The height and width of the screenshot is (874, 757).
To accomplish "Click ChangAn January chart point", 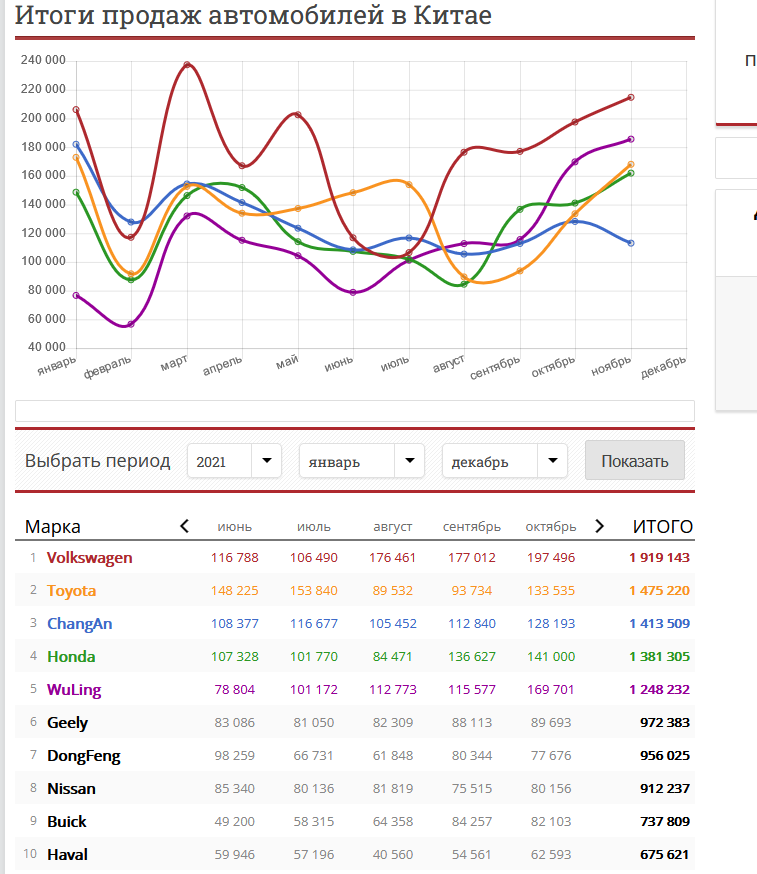I will [76, 144].
